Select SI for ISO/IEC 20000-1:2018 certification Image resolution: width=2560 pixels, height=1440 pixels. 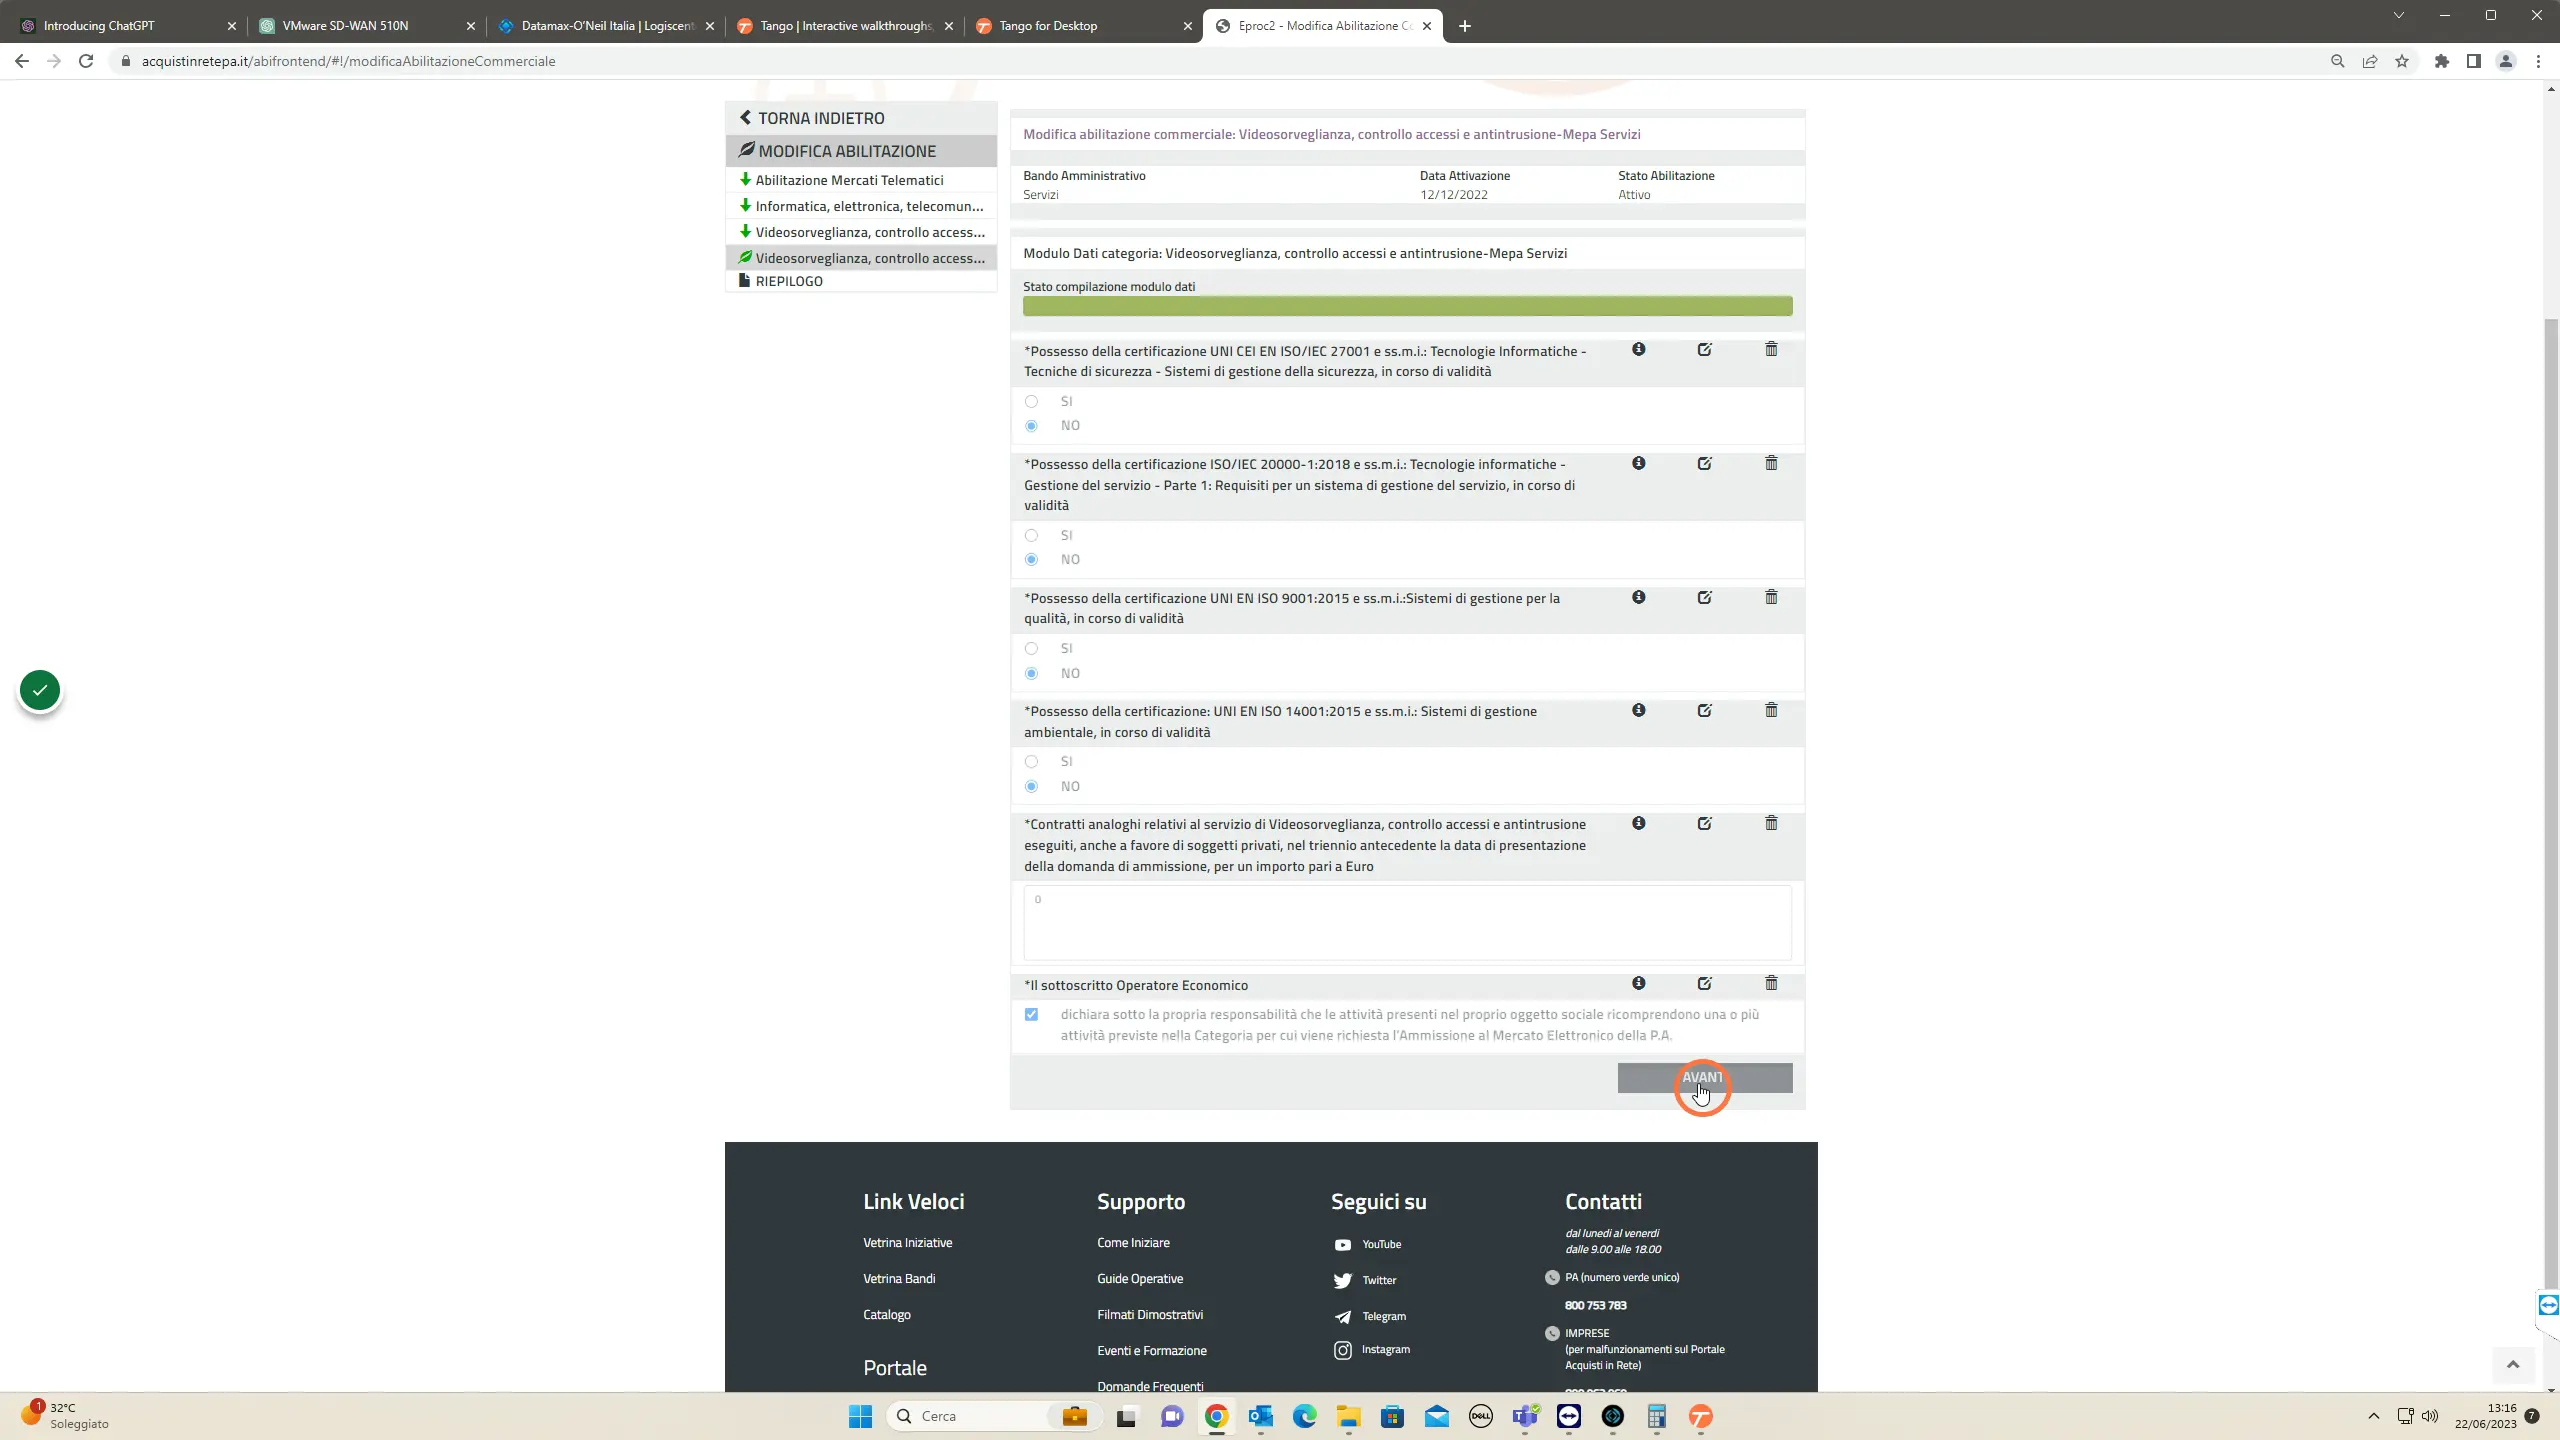click(x=1031, y=535)
